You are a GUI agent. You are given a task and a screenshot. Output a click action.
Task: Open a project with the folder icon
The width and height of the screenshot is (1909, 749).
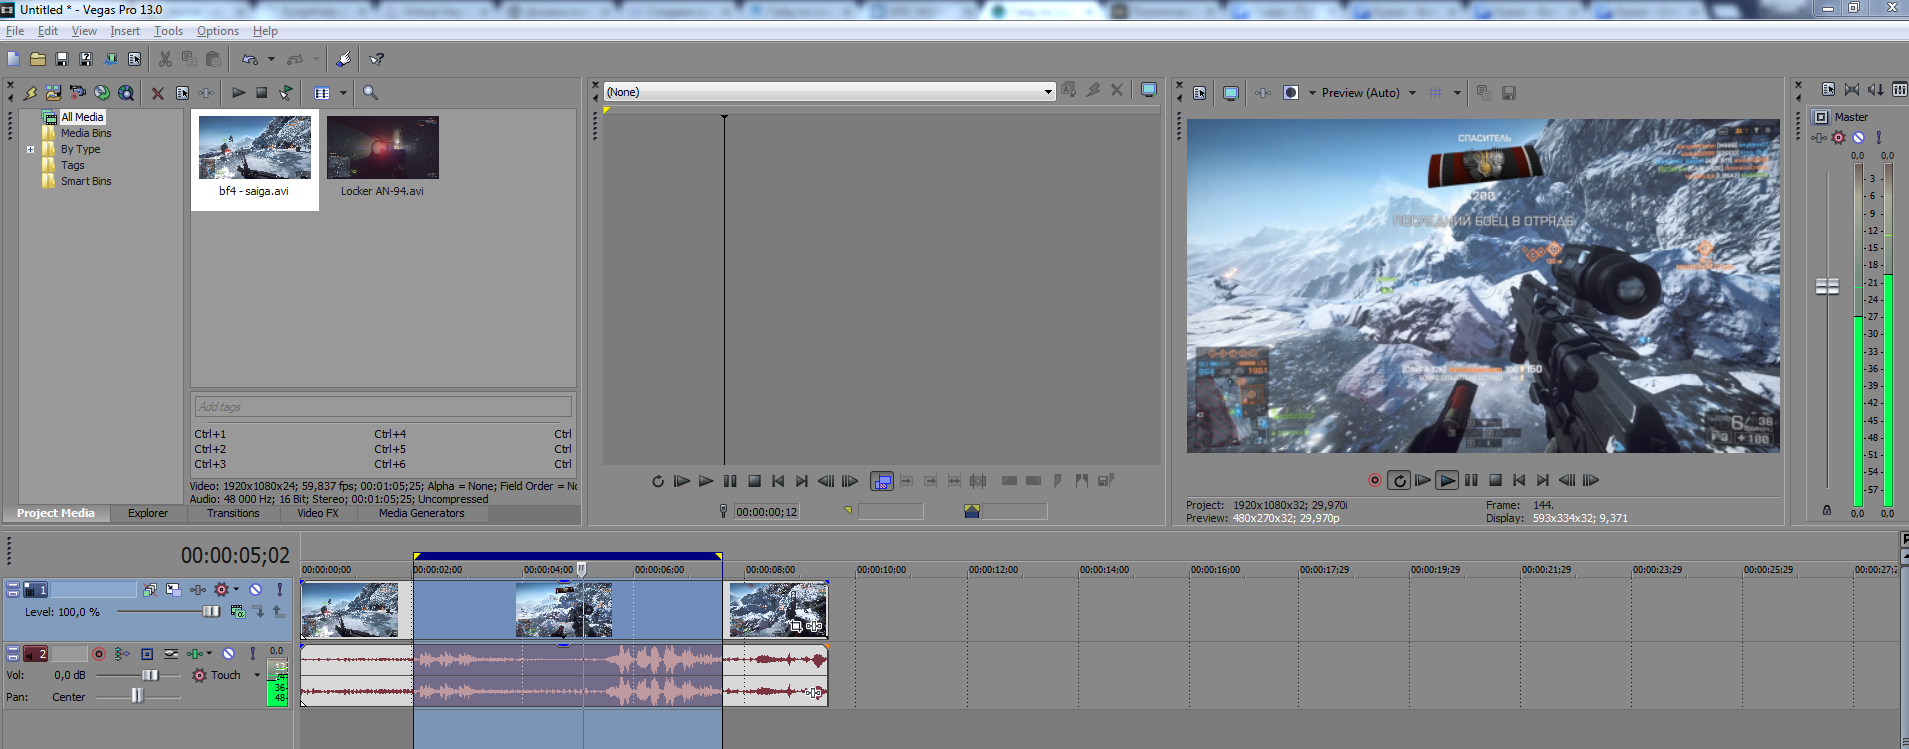(x=38, y=60)
